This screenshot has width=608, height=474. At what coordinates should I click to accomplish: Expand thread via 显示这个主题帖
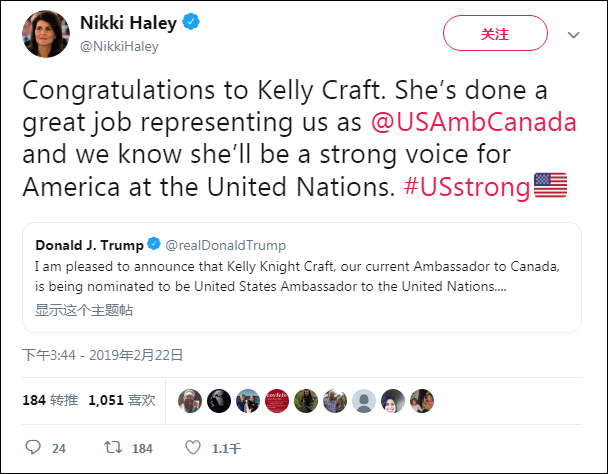84,310
